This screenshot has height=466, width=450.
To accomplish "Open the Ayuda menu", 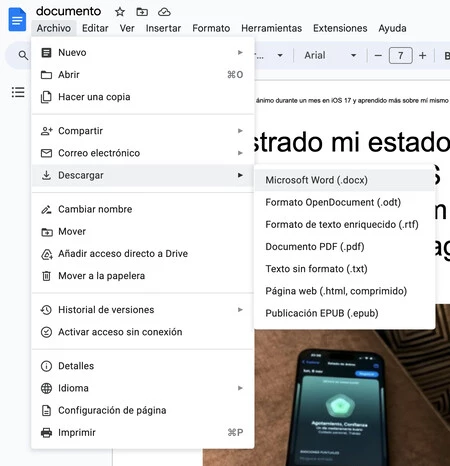I will point(392,28).
